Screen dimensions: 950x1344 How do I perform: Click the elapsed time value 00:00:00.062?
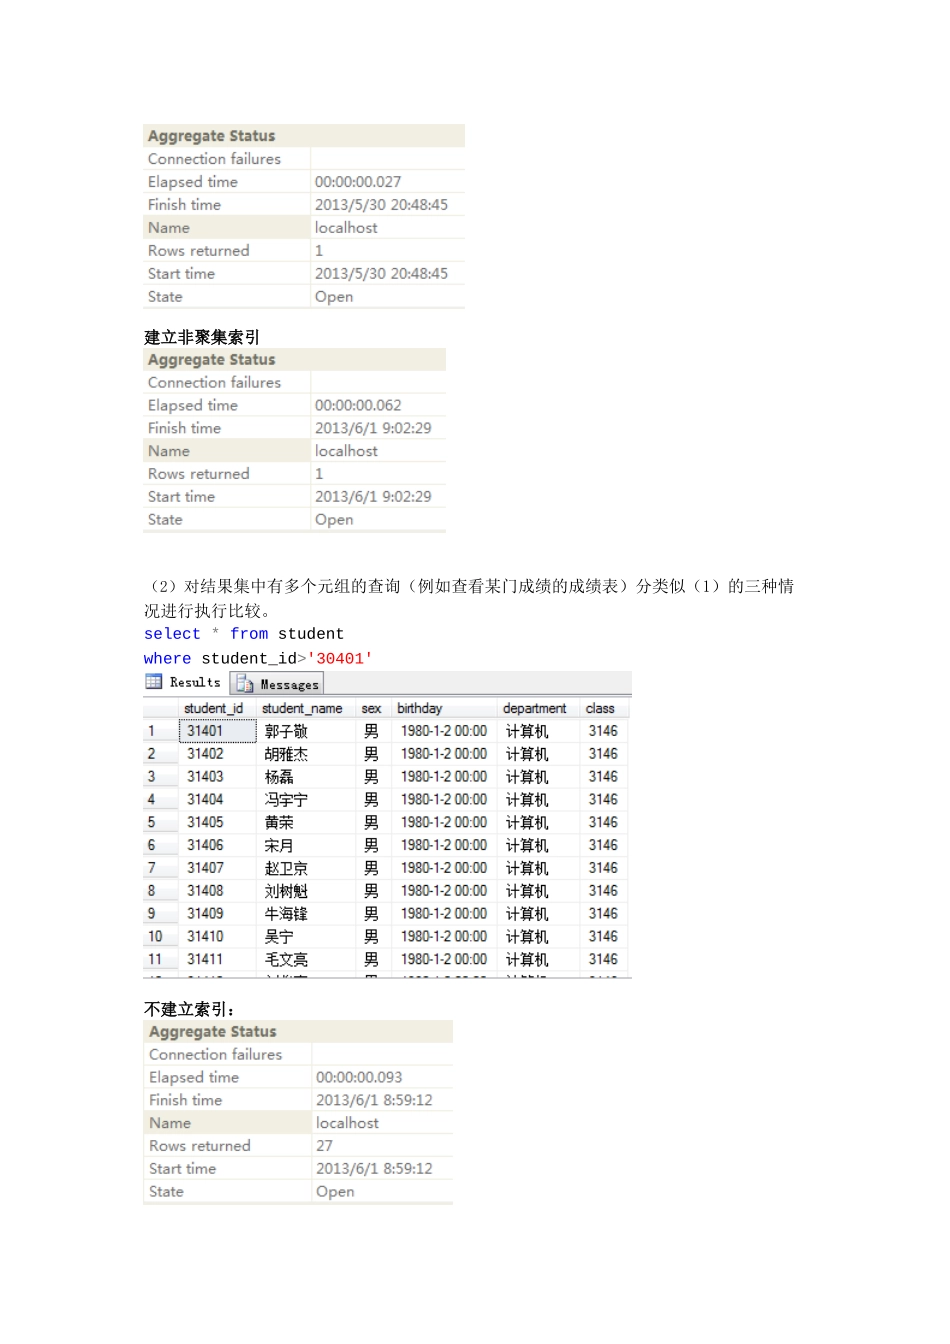358,405
